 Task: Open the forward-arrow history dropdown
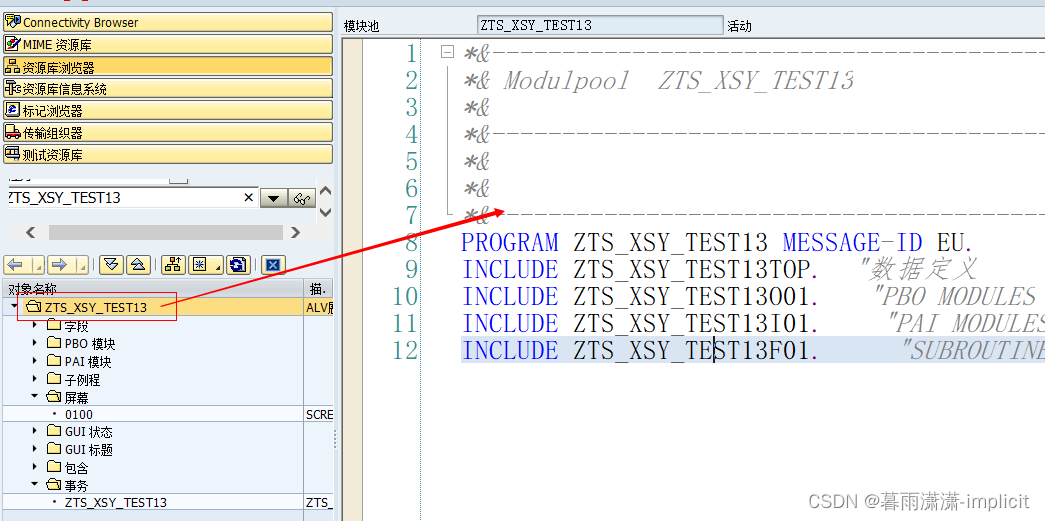pos(82,265)
